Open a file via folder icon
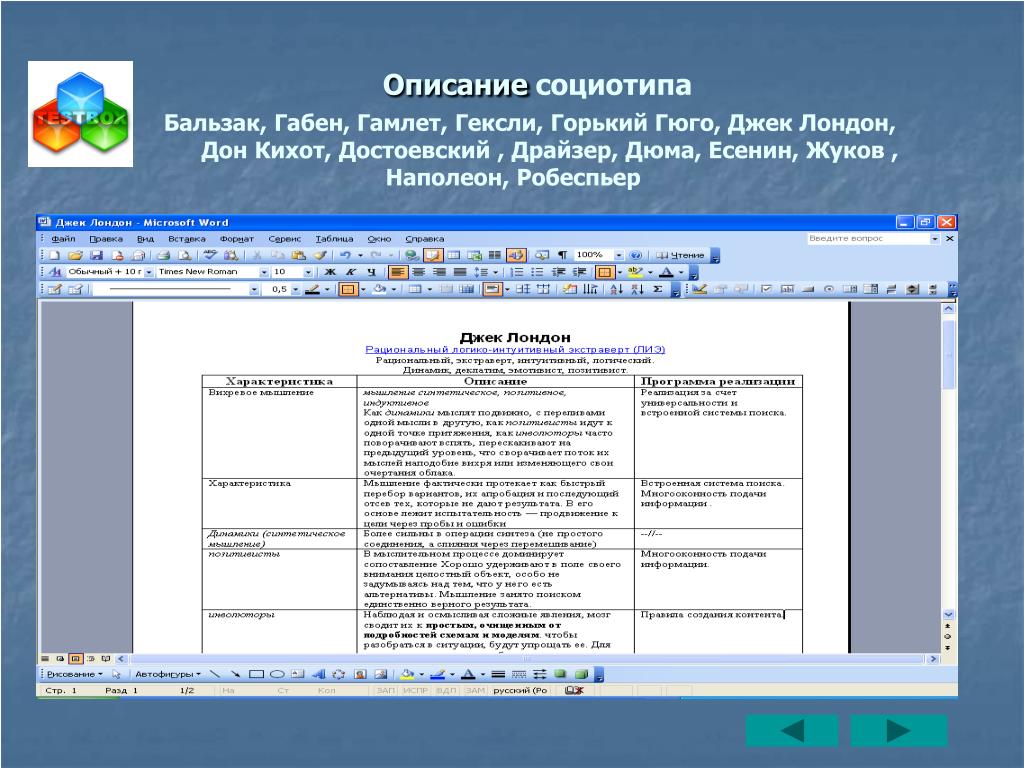The image size is (1024, 768). pyautogui.click(x=76, y=255)
